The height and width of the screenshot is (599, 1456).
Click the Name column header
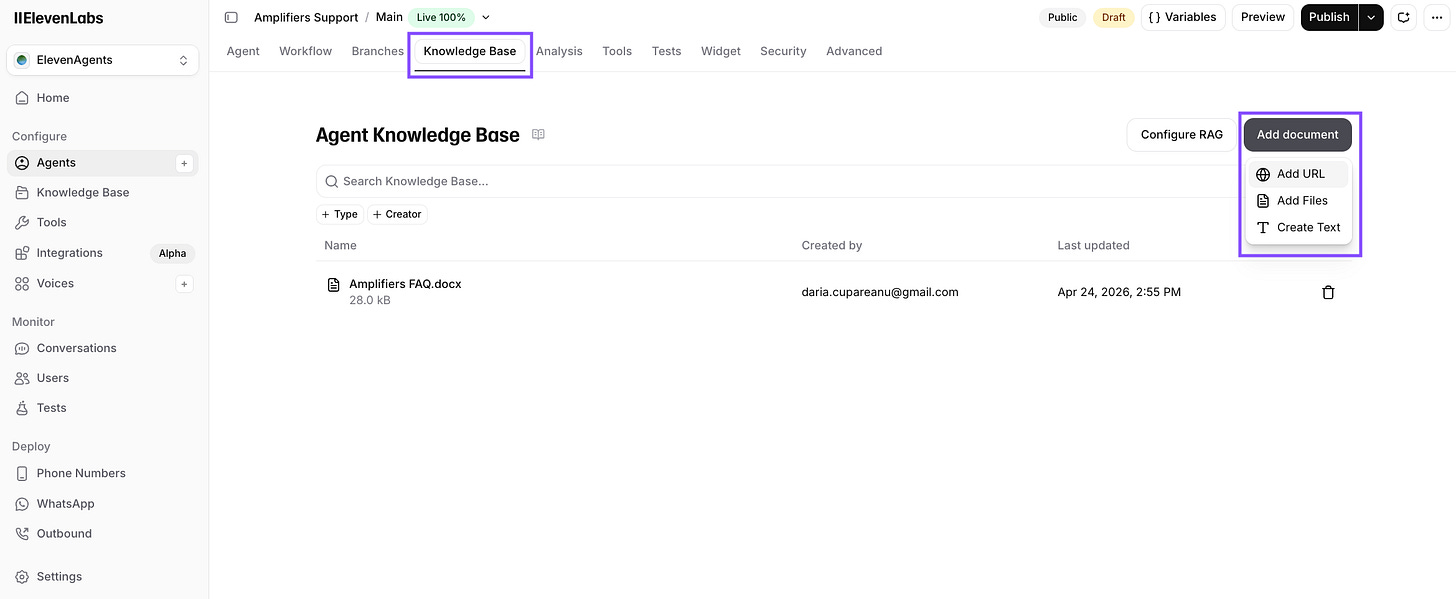pyautogui.click(x=340, y=246)
